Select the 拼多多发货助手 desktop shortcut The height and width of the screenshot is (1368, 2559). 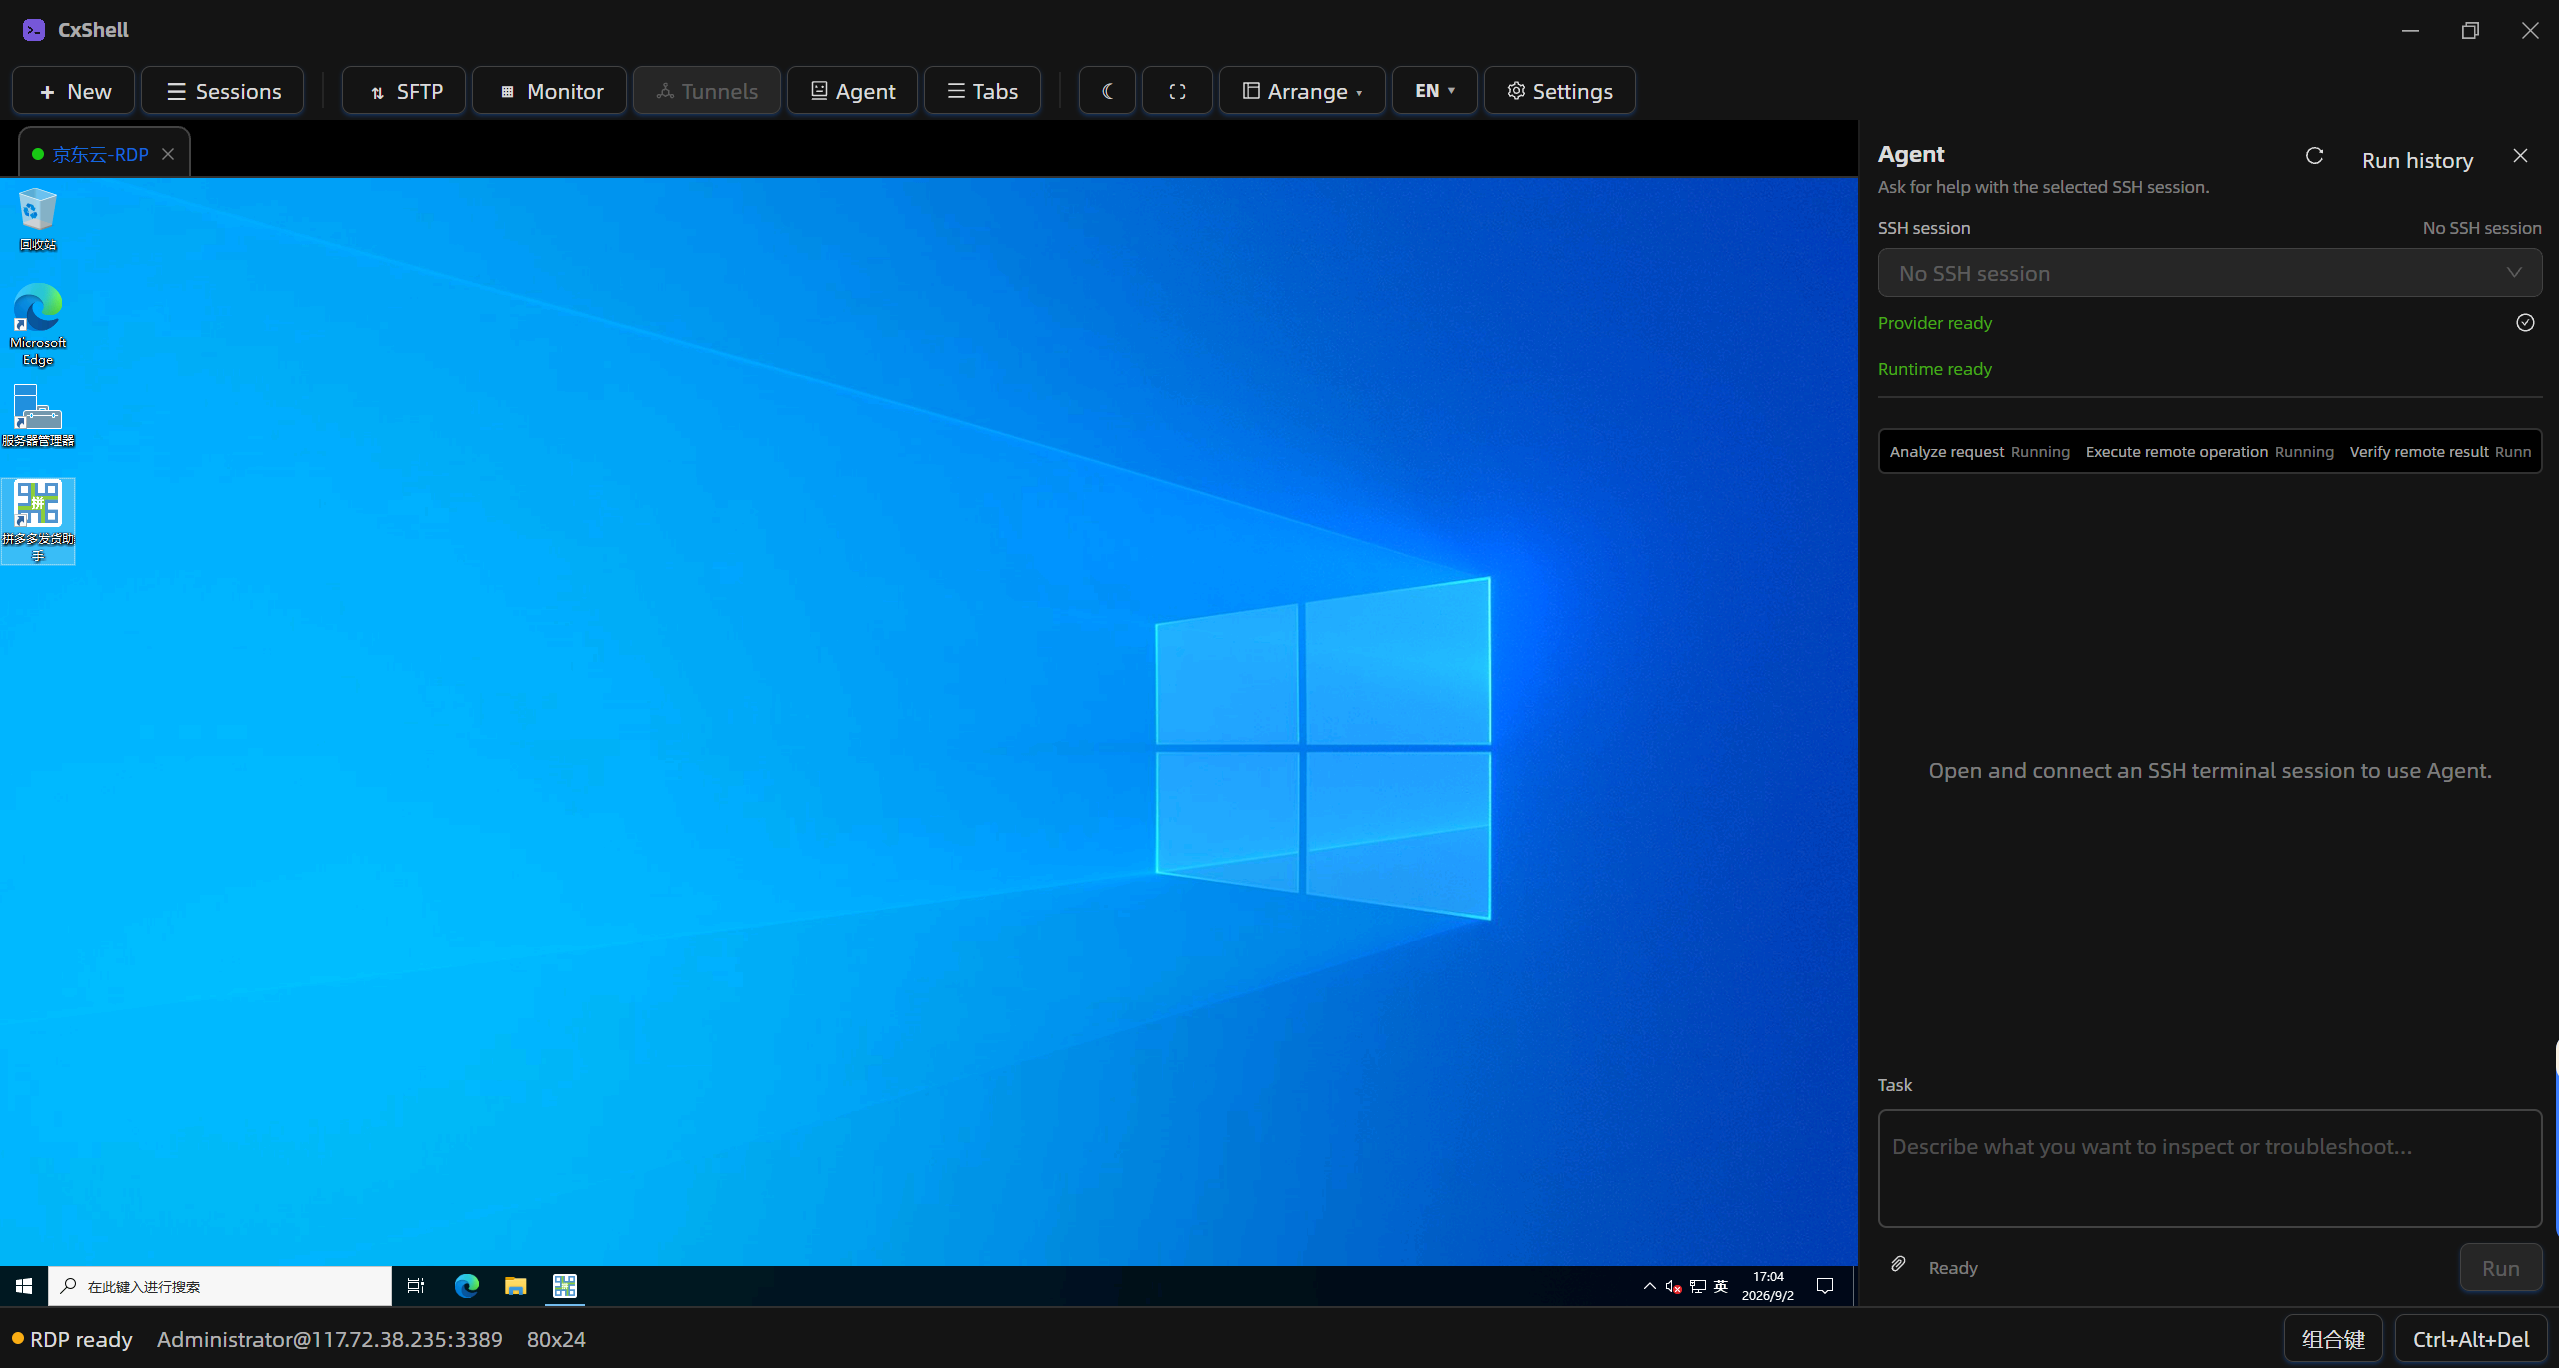tap(38, 521)
